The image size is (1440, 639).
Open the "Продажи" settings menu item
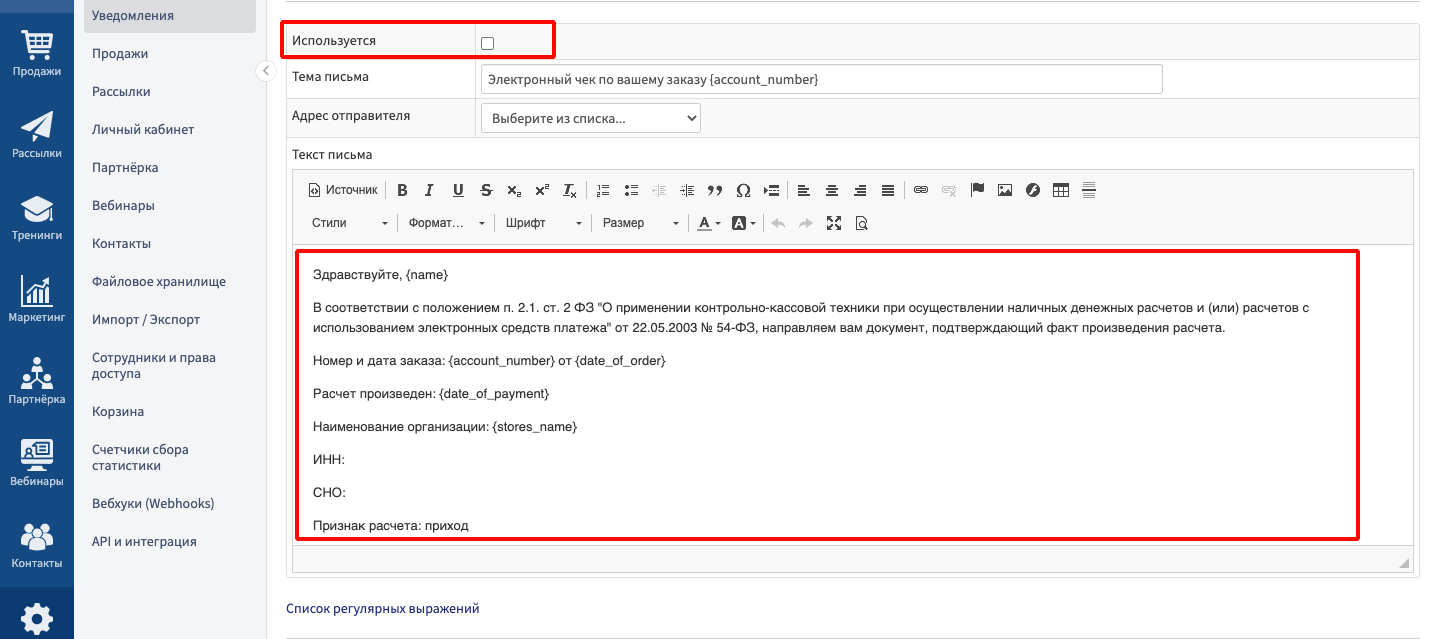(x=120, y=53)
